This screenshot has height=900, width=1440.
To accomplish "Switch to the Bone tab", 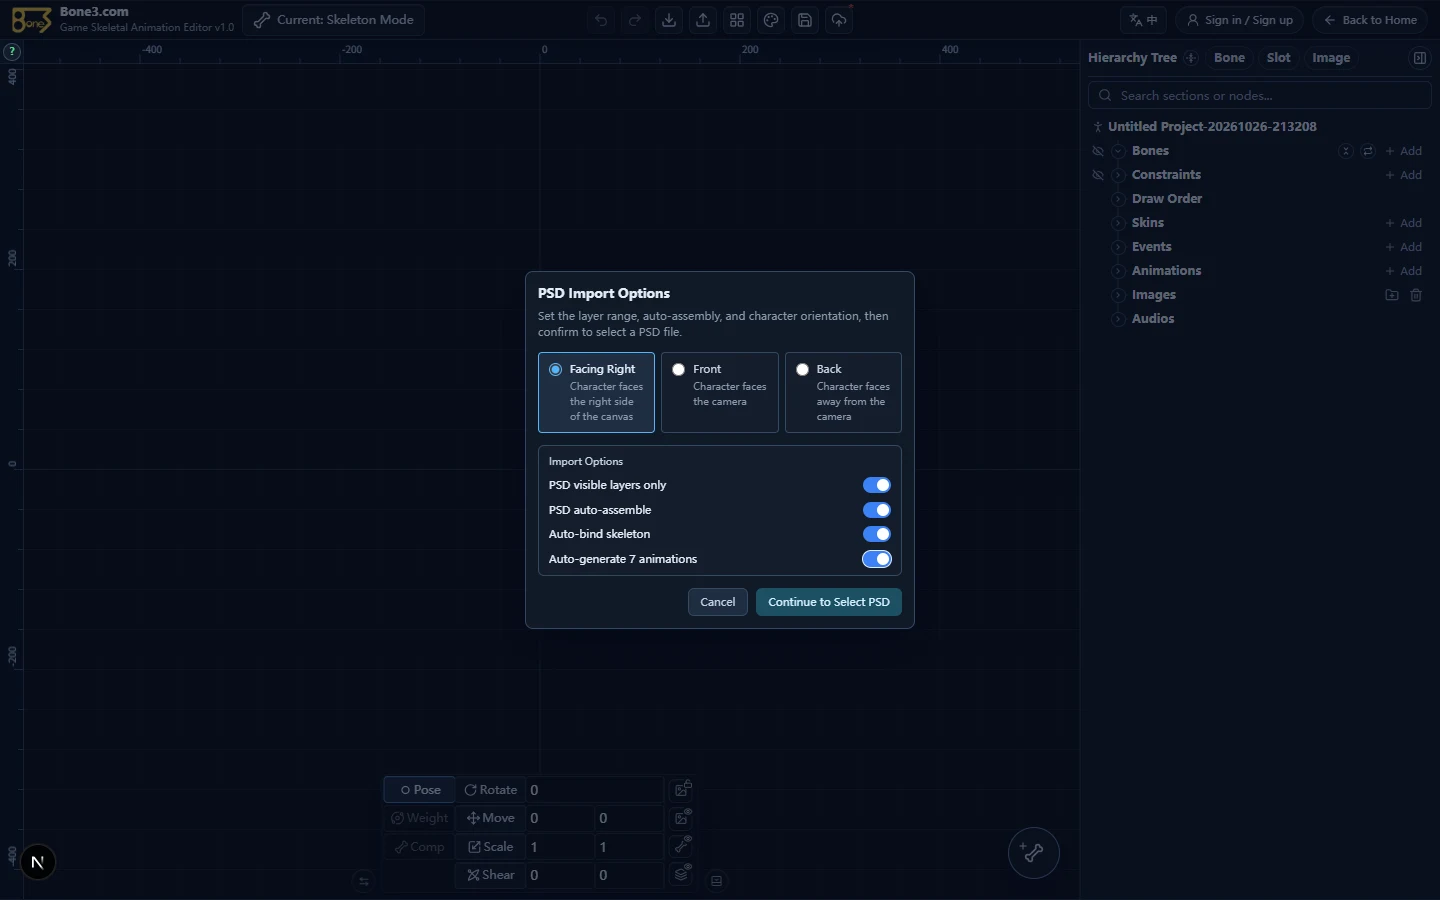I will 1229,58.
